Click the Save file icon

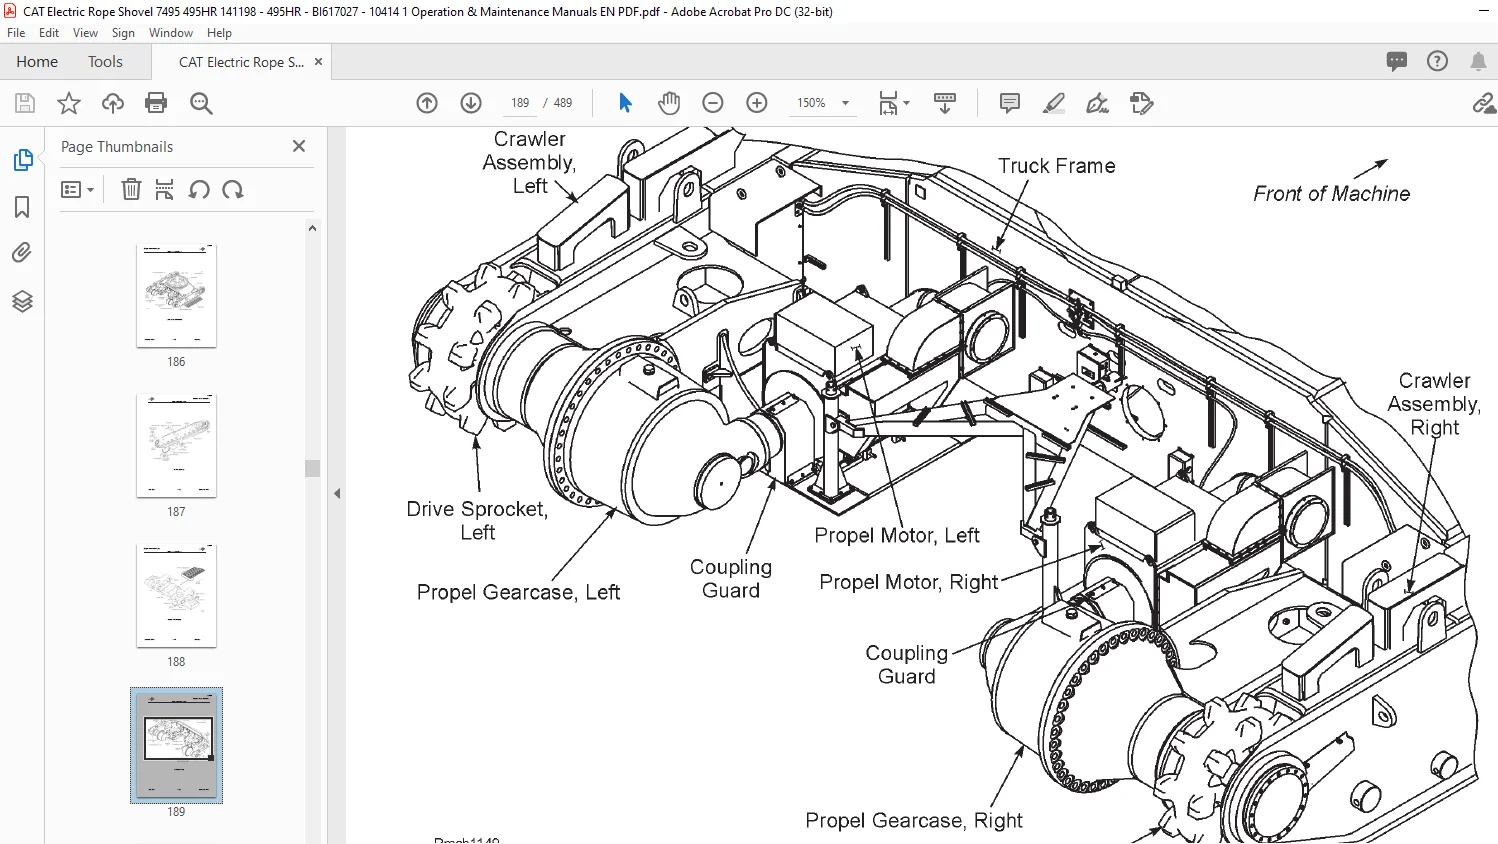coord(25,103)
